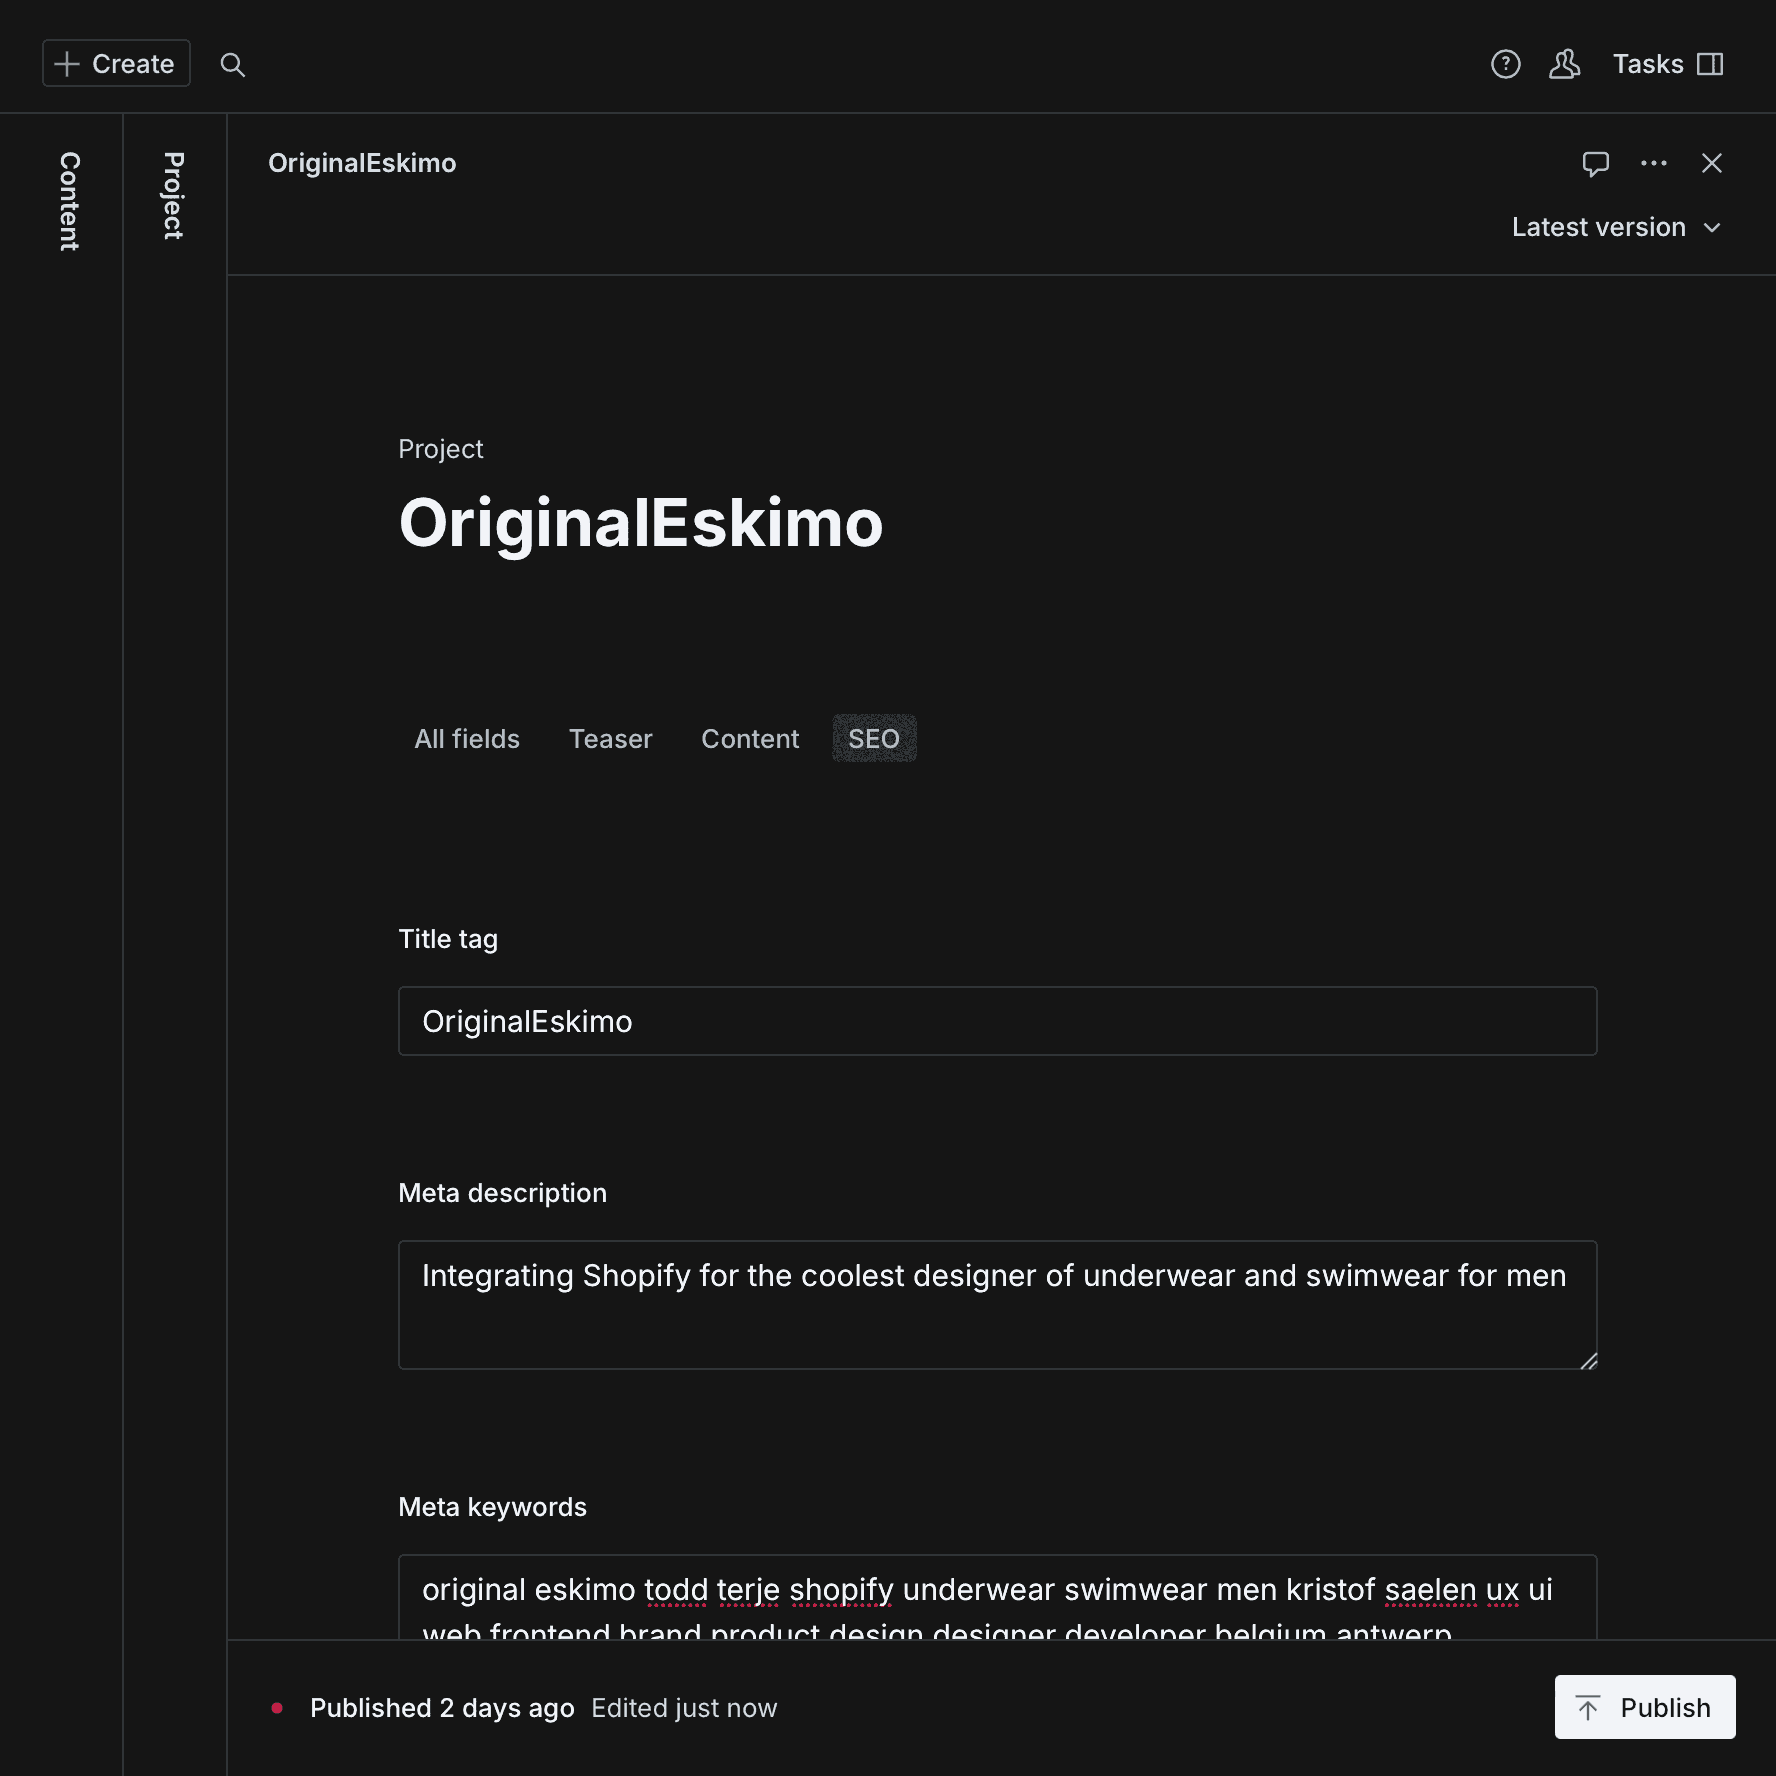Switch to the Teaser tab
This screenshot has height=1776, width=1776.
click(x=610, y=739)
